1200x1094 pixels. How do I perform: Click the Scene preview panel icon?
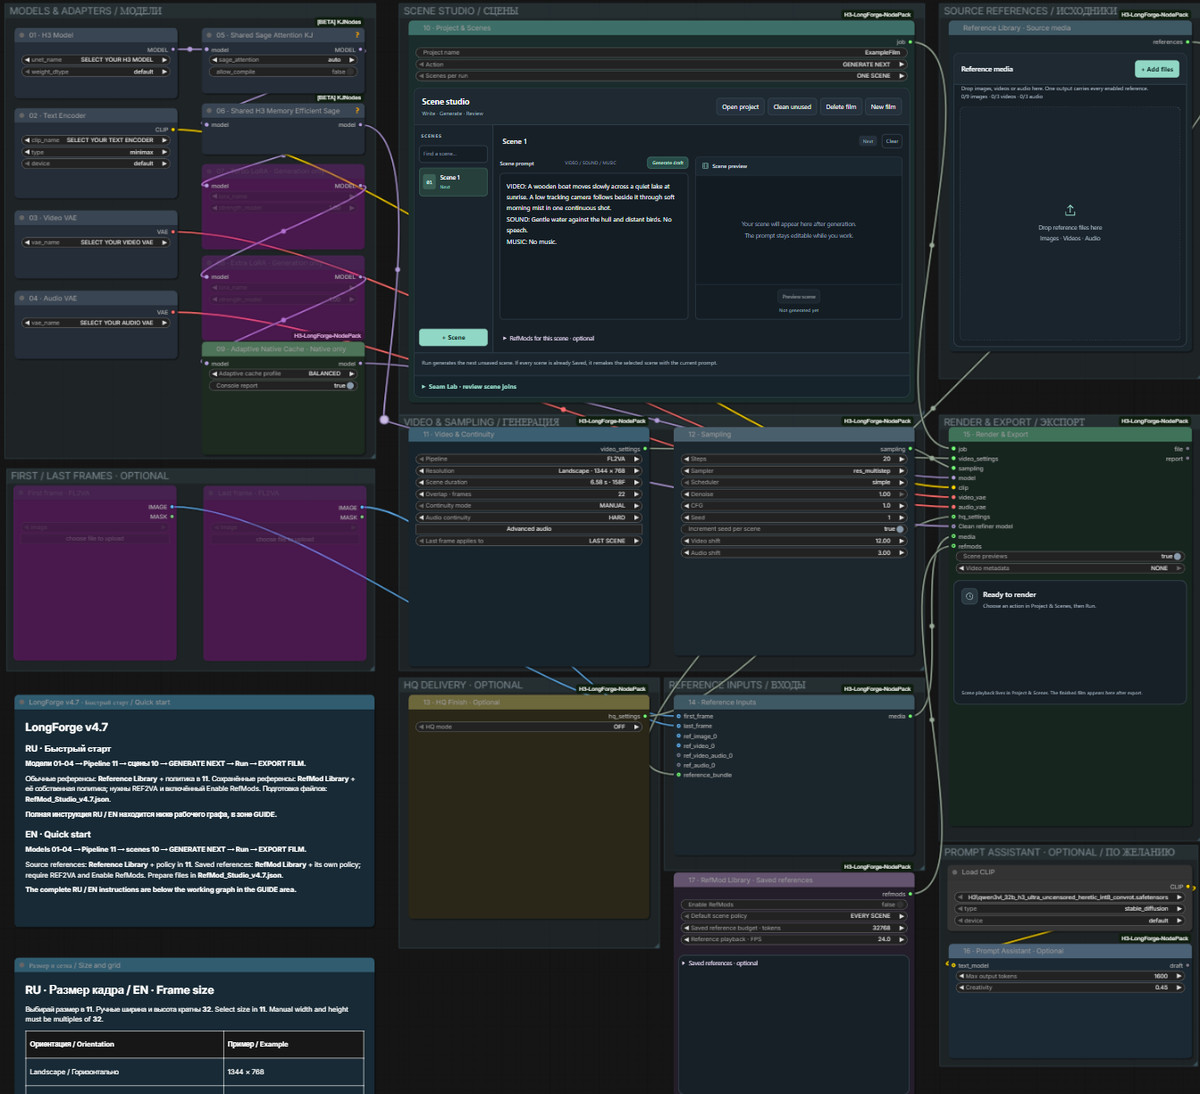705,166
